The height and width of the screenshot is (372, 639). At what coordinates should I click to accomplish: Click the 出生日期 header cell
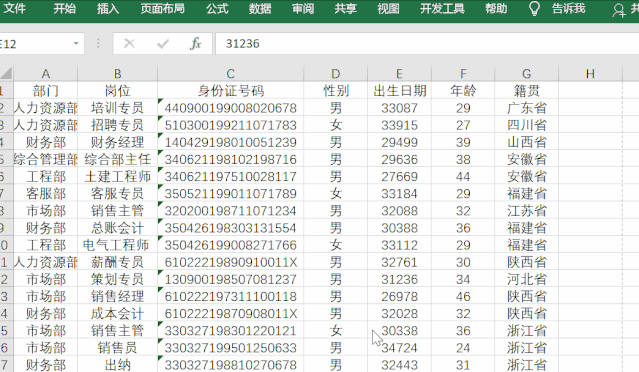(399, 90)
